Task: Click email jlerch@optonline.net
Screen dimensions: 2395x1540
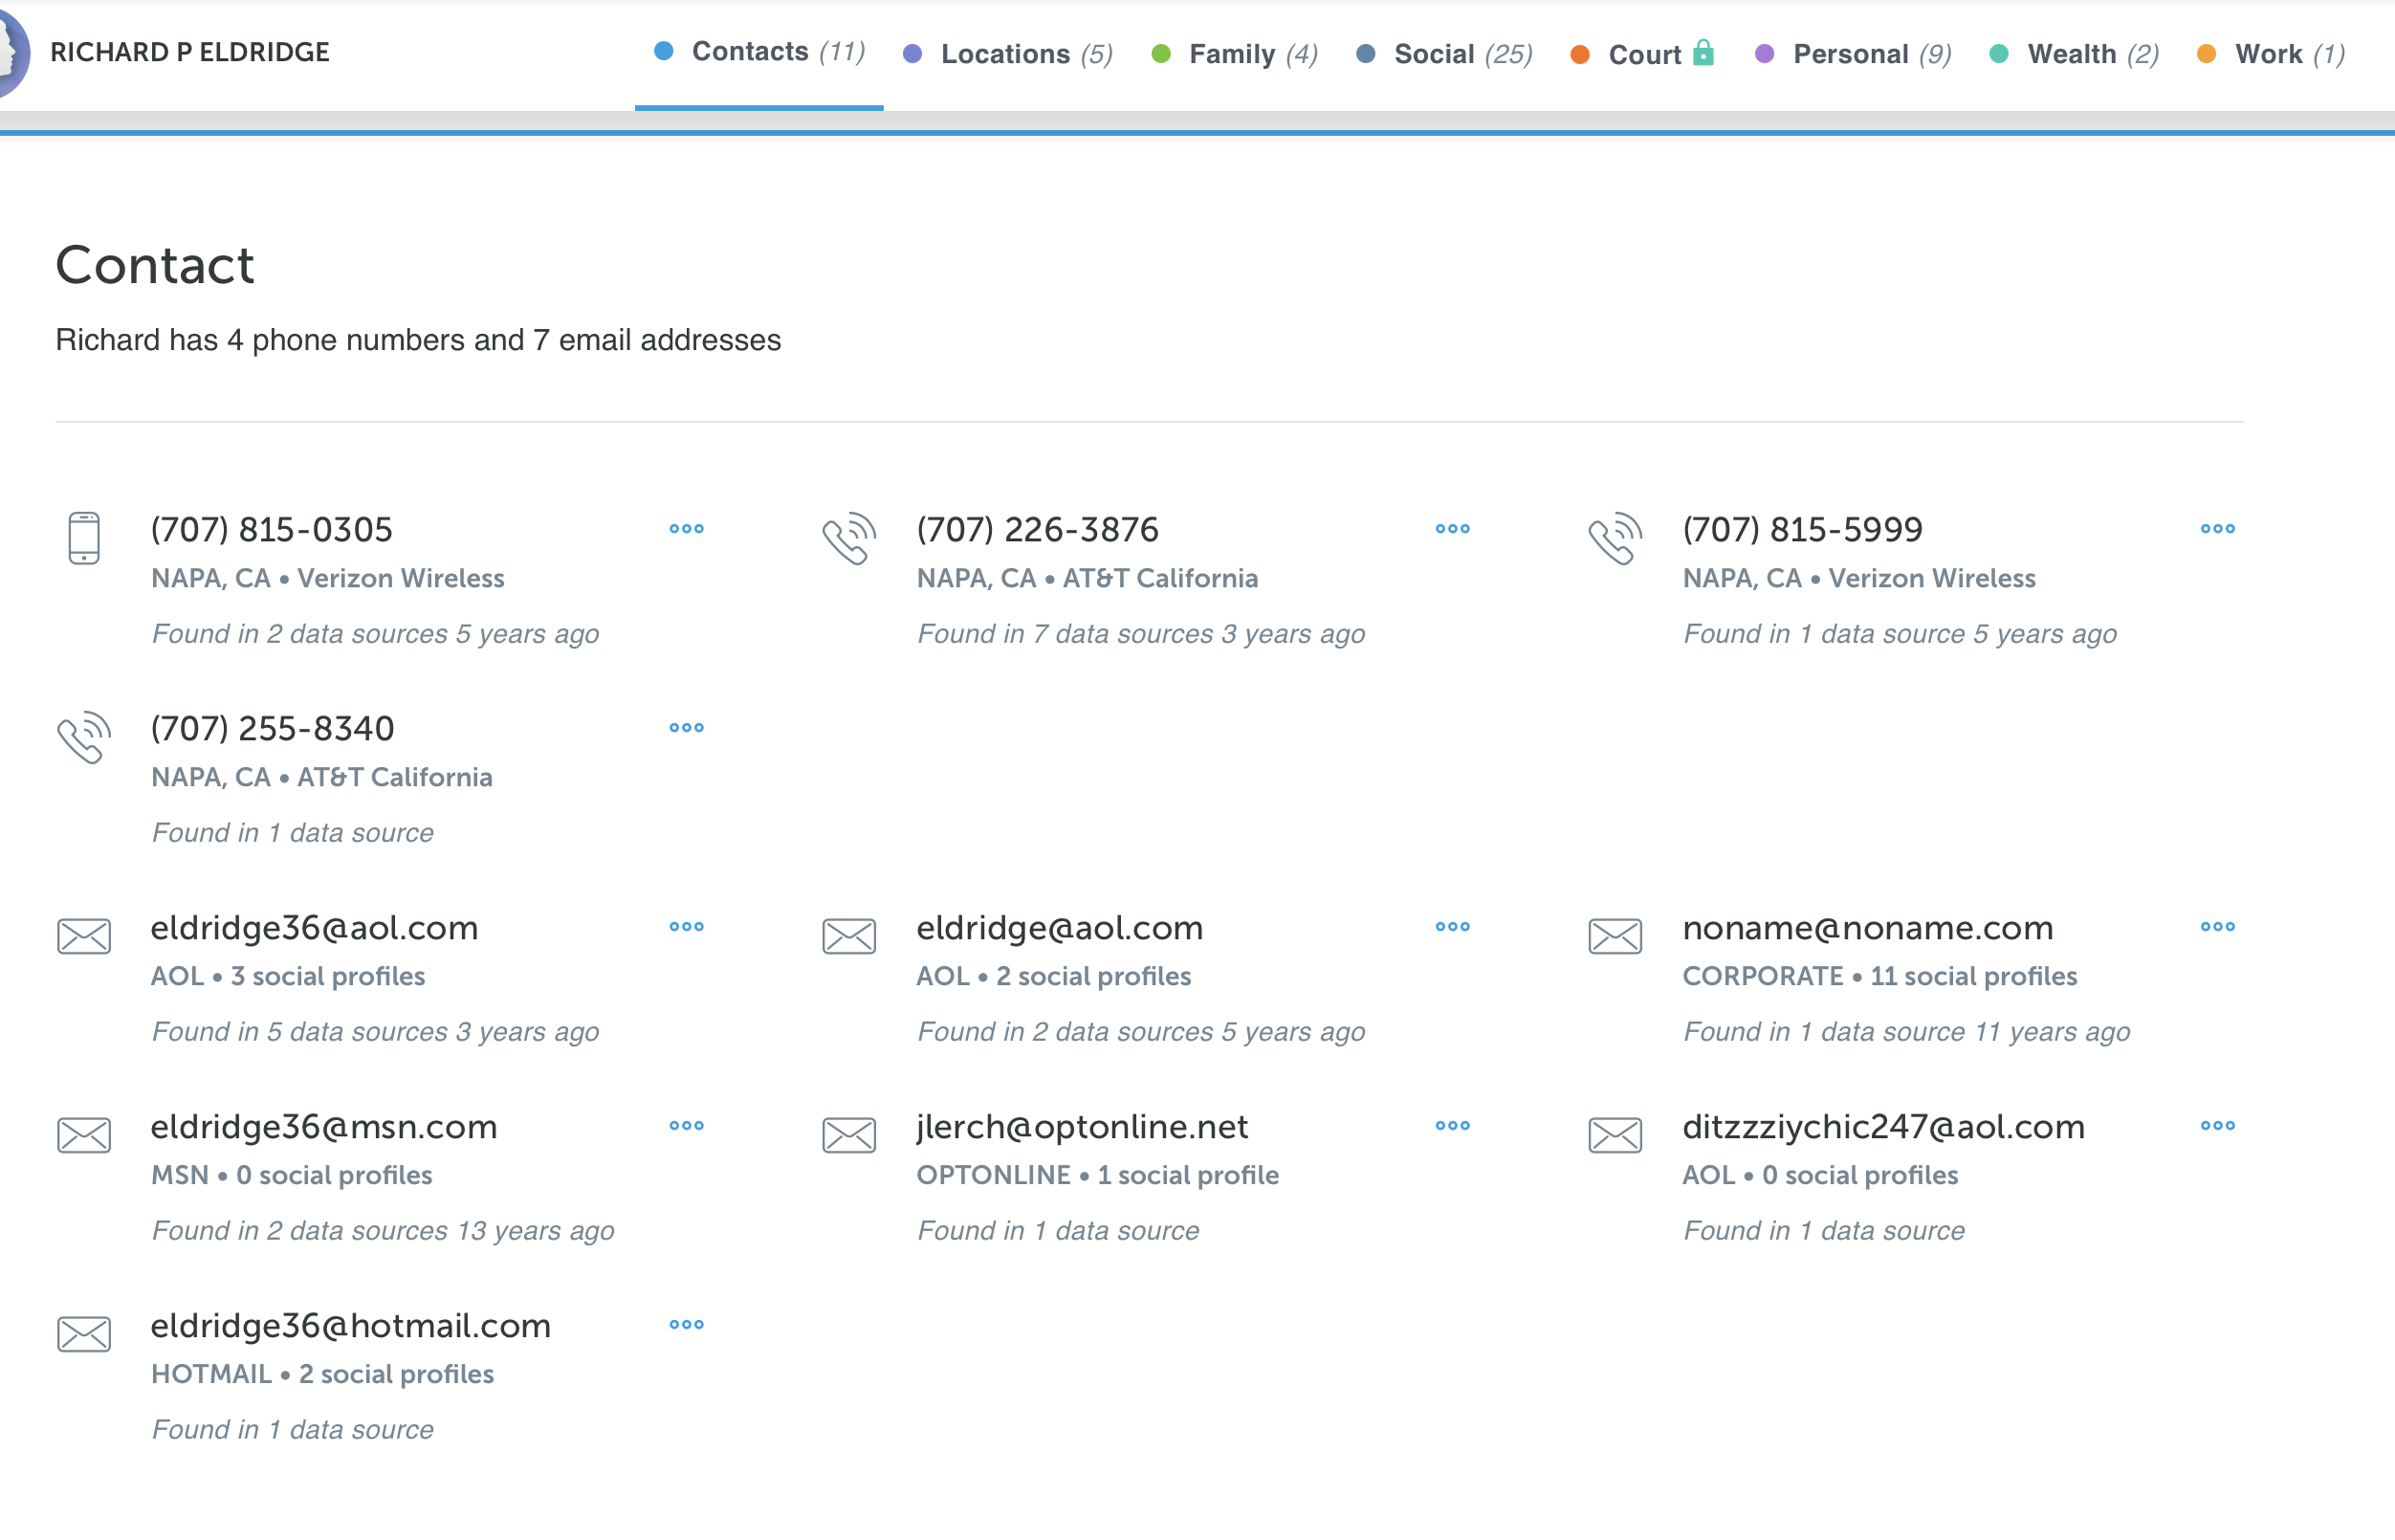Action: pos(1083,1127)
